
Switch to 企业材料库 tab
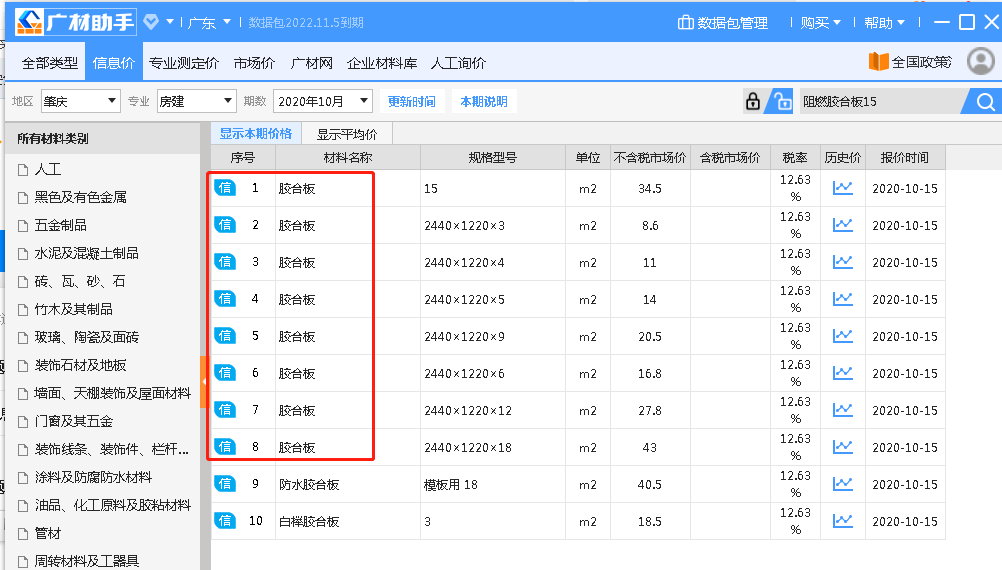pyautogui.click(x=382, y=63)
